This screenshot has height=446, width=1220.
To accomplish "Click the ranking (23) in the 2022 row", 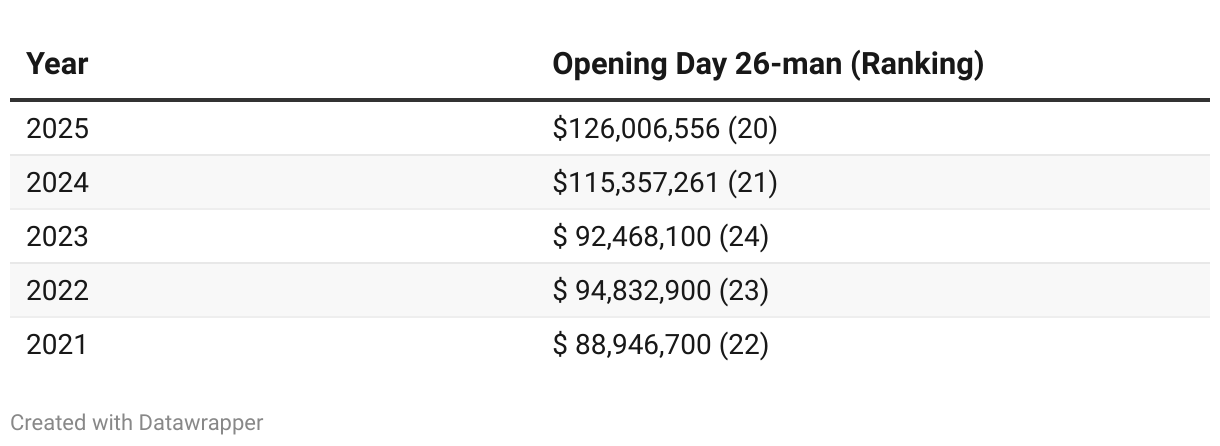I will pos(744,291).
